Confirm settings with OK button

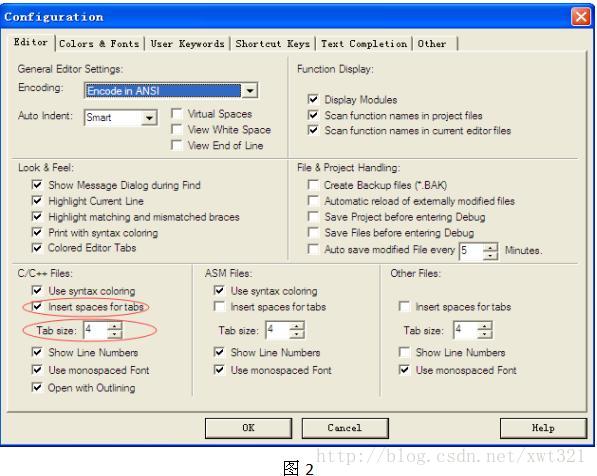point(248,428)
